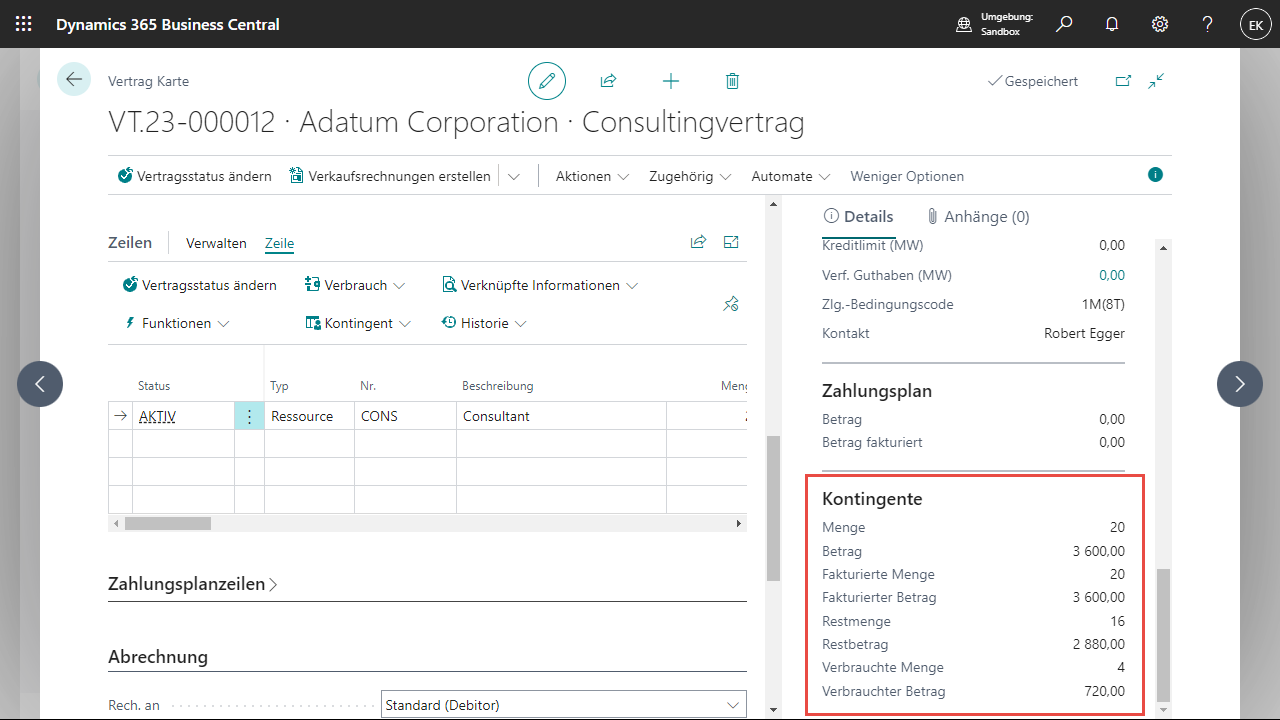The height and width of the screenshot is (720, 1280).
Task: Select the Zeile tab in Zeilen
Action: pos(279,243)
